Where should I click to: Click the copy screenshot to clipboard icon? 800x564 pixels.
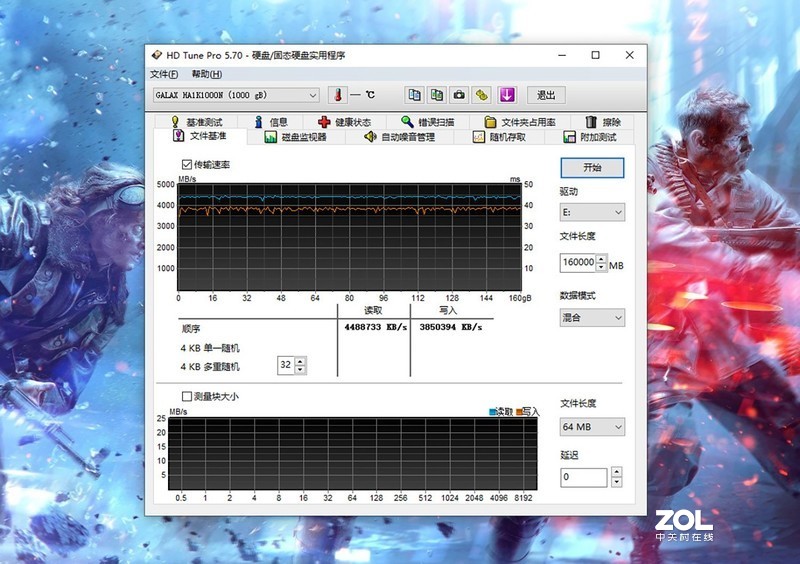pyautogui.click(x=437, y=95)
